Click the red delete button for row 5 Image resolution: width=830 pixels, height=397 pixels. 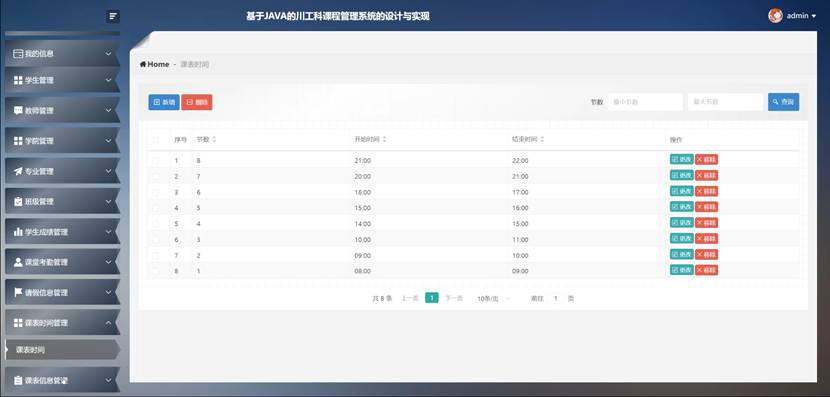[x=707, y=223]
